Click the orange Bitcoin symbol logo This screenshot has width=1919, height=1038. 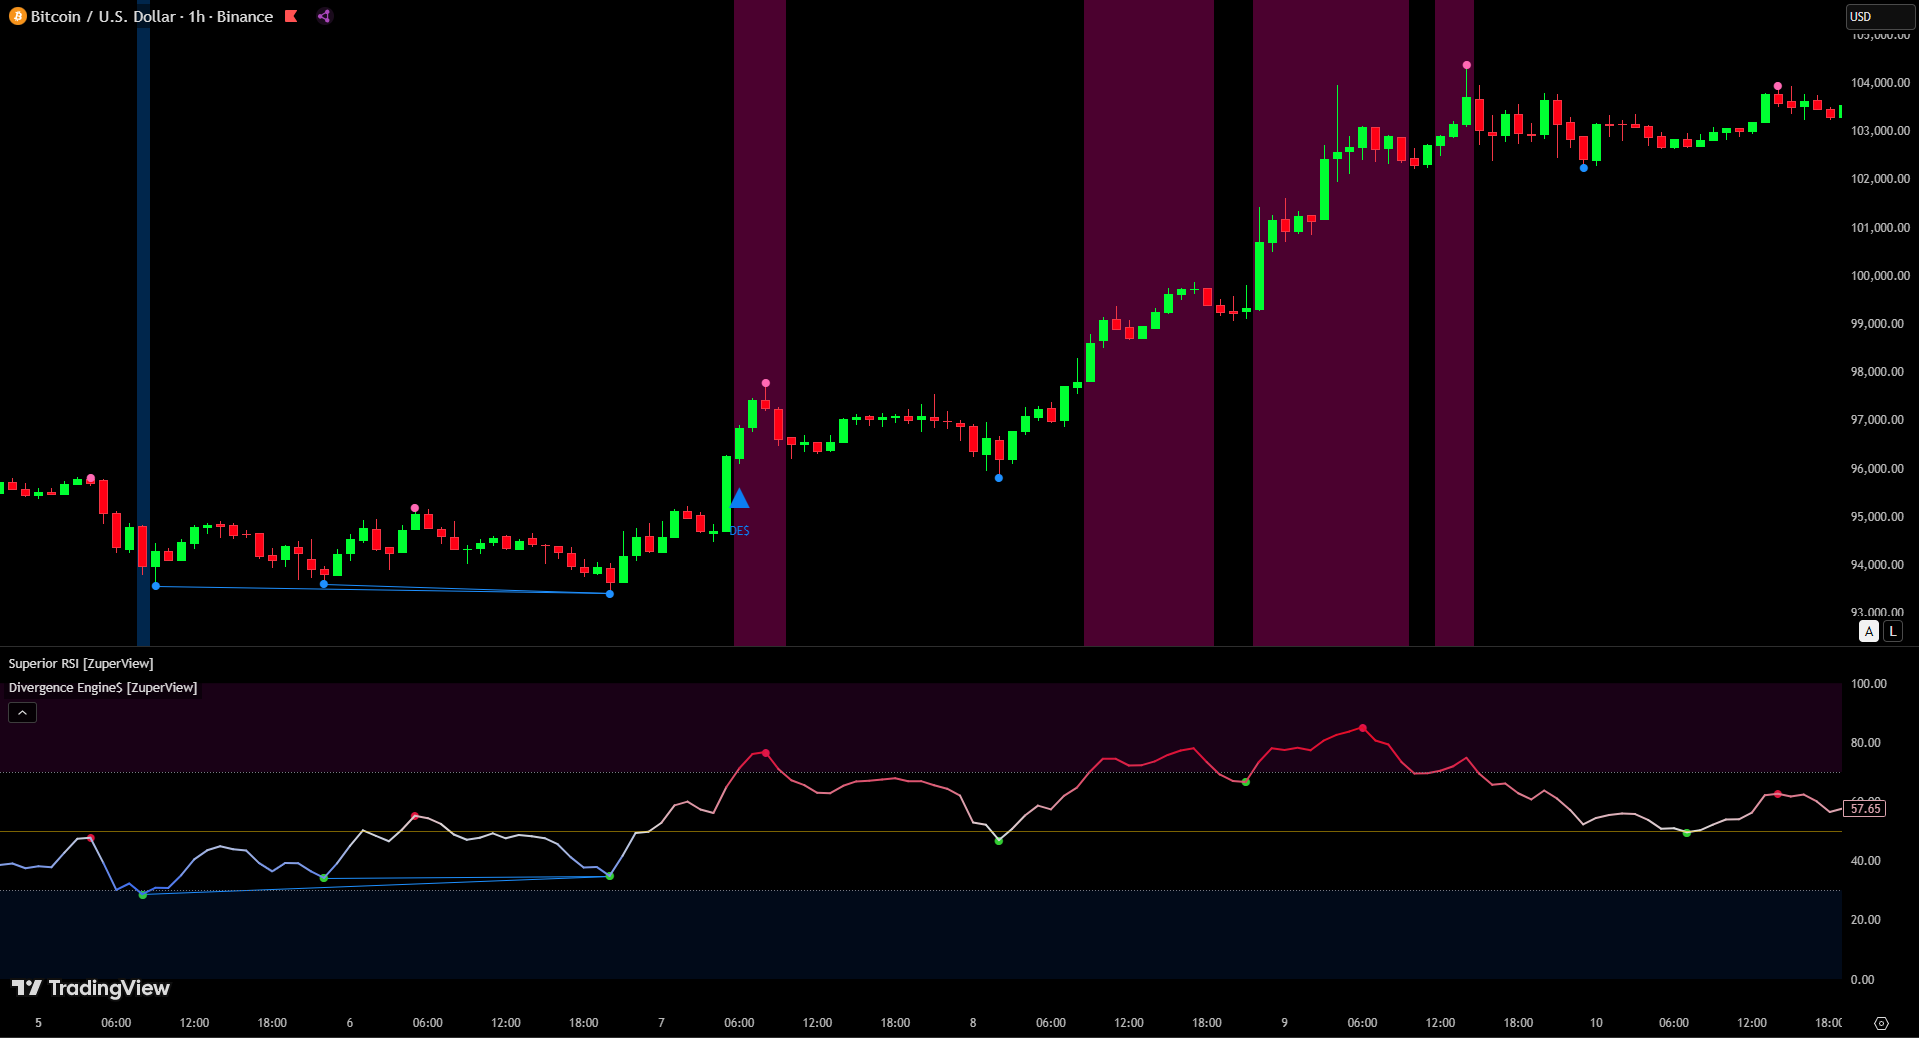pyautogui.click(x=17, y=17)
